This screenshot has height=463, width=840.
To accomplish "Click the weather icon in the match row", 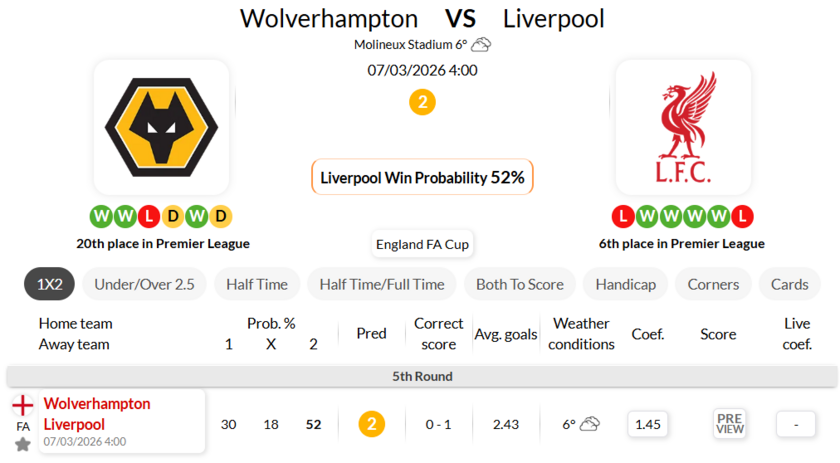I will click(x=590, y=424).
